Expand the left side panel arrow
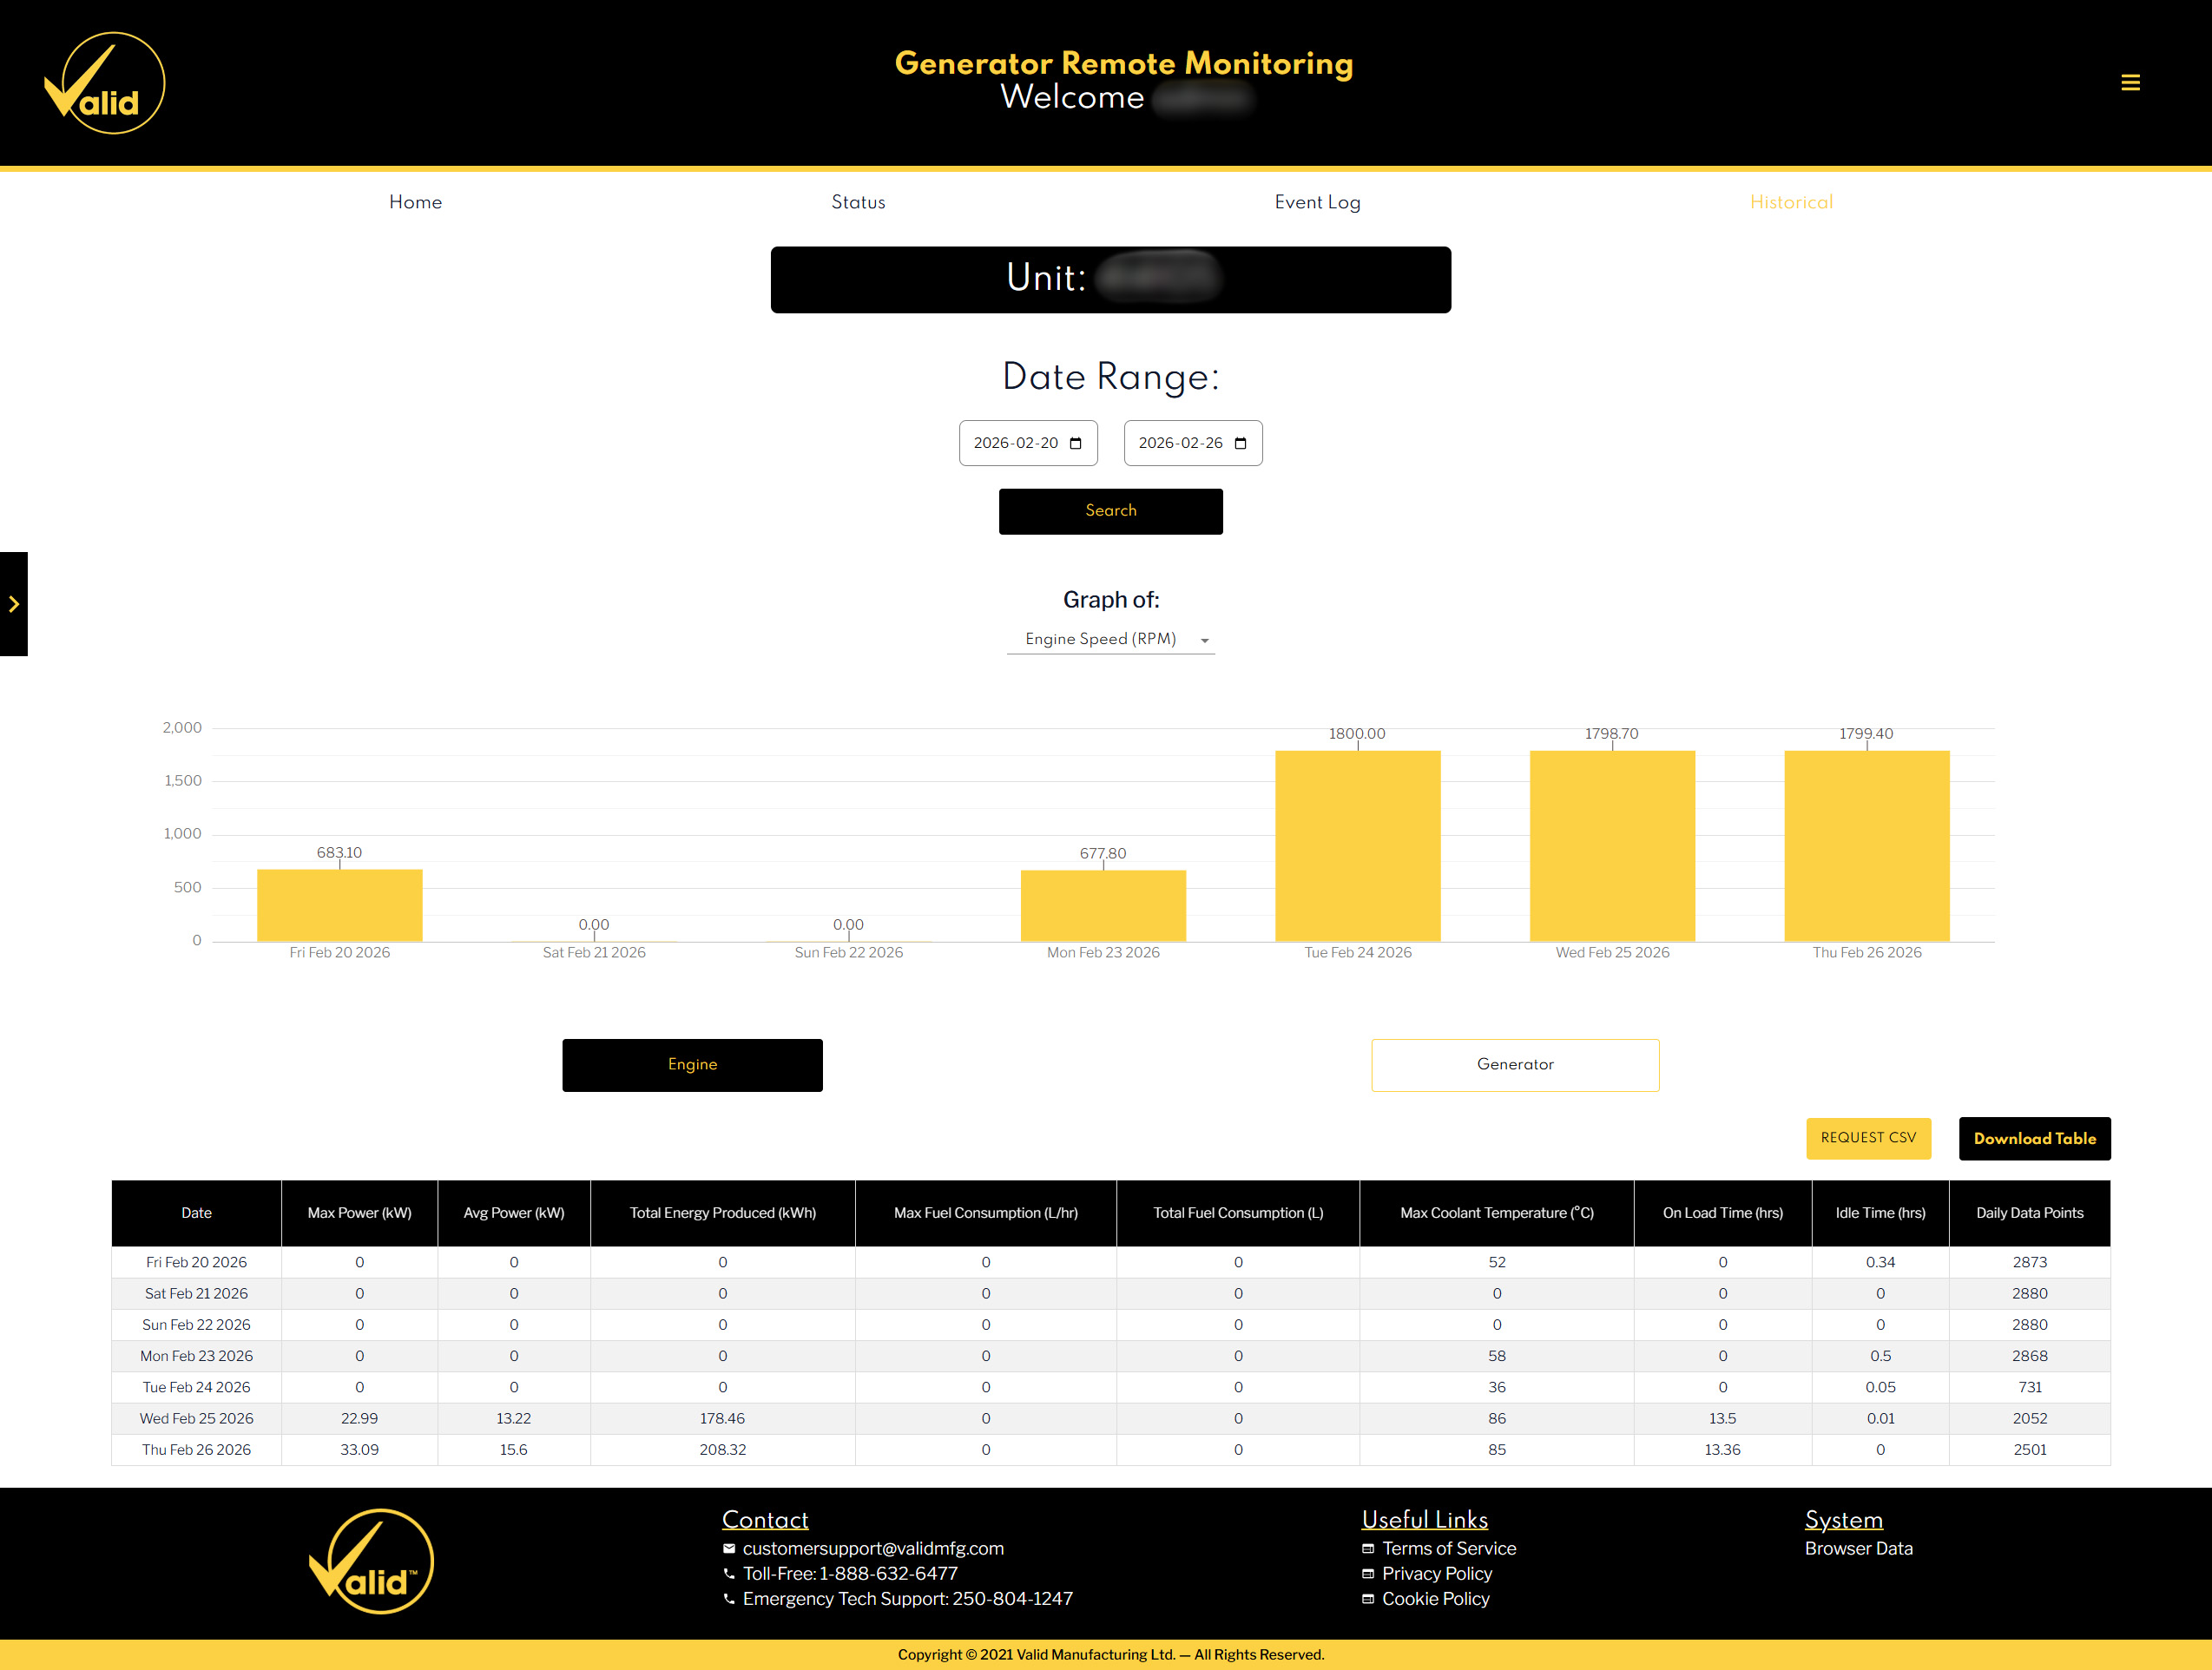Screen dimensions: 2212x1670 (14, 604)
